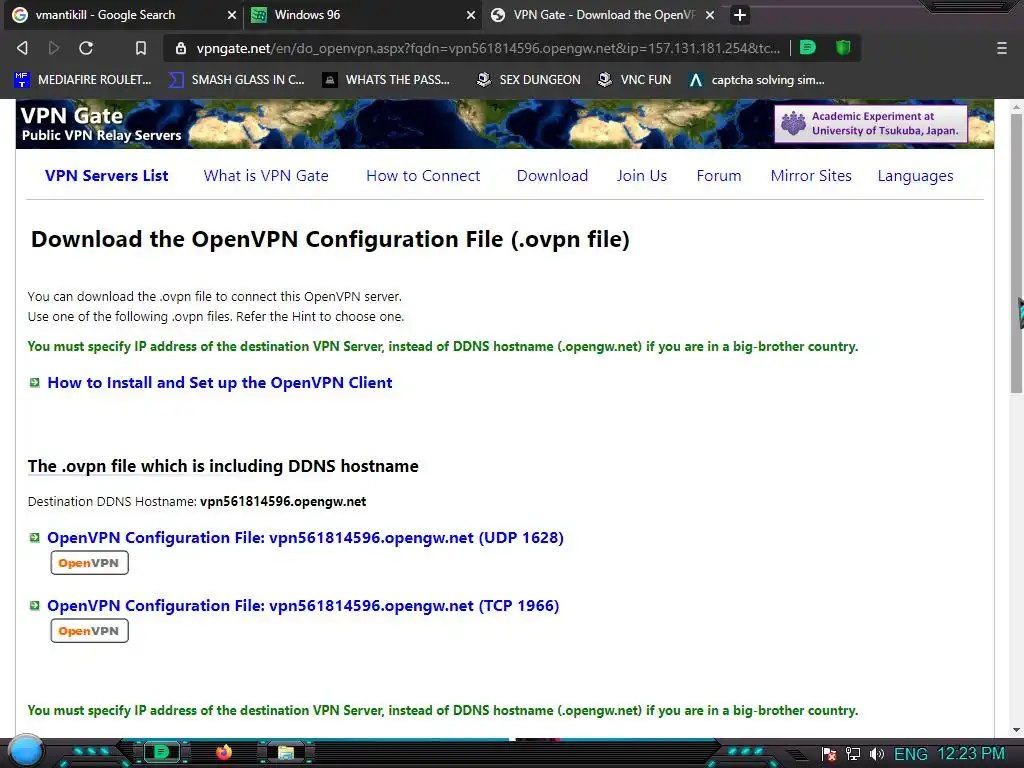
Task: Go to VPN Servers List
Action: tap(106, 176)
